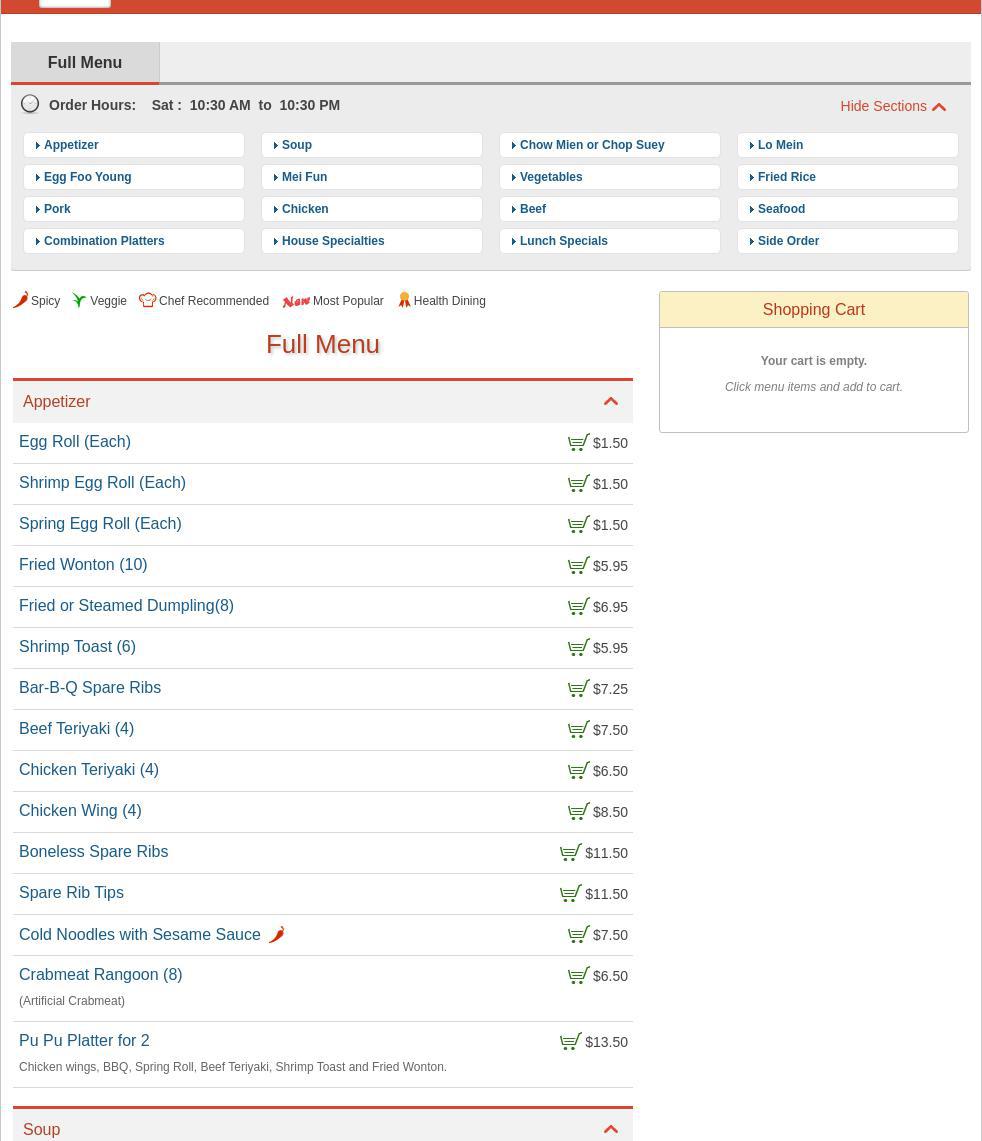Navigate to House Specialties category

tap(333, 241)
